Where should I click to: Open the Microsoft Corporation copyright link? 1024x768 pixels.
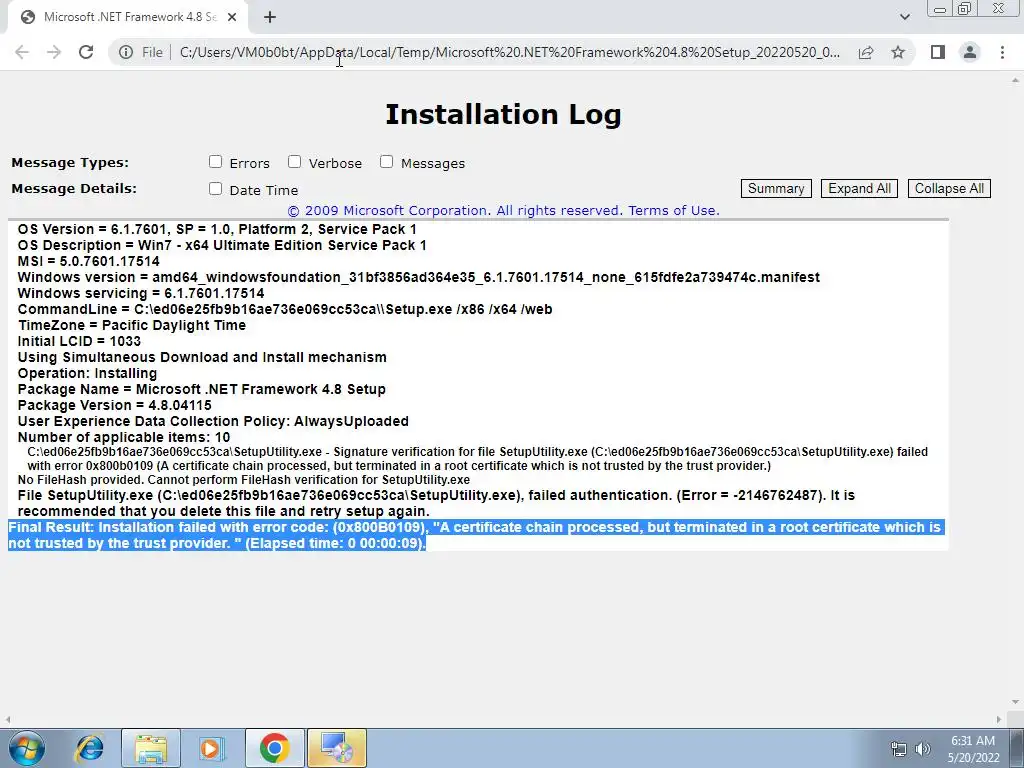pos(503,210)
